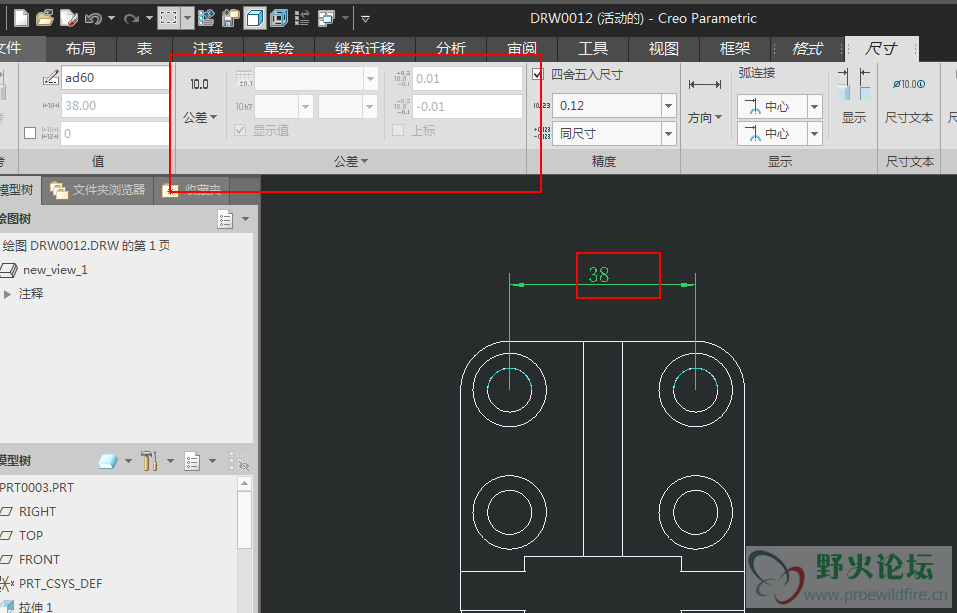957x613 pixels.
Task: Click the Open file folder icon
Action: click(45, 18)
